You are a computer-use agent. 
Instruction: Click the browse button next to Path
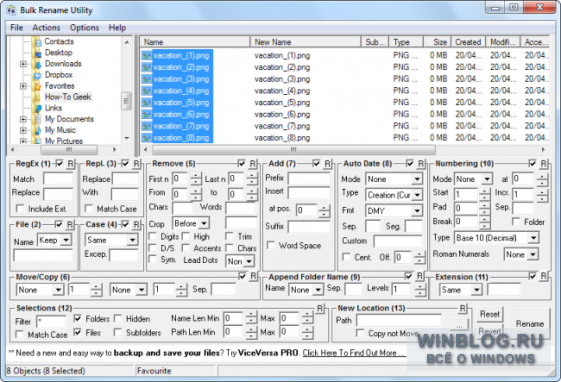click(459, 325)
